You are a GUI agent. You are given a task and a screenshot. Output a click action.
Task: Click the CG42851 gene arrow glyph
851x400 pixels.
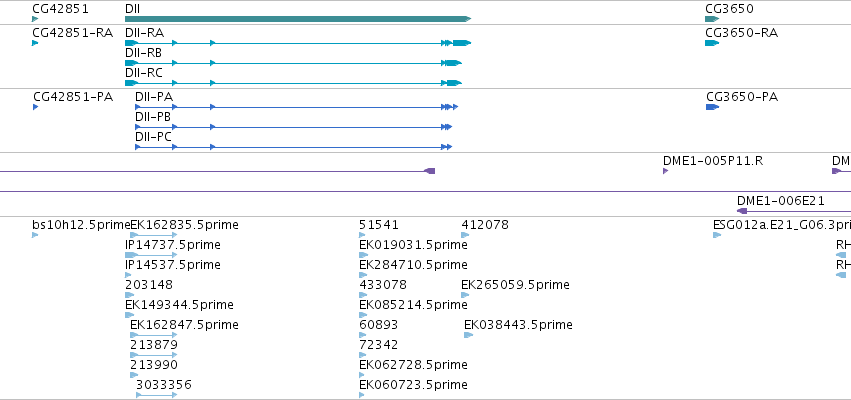[35, 19]
